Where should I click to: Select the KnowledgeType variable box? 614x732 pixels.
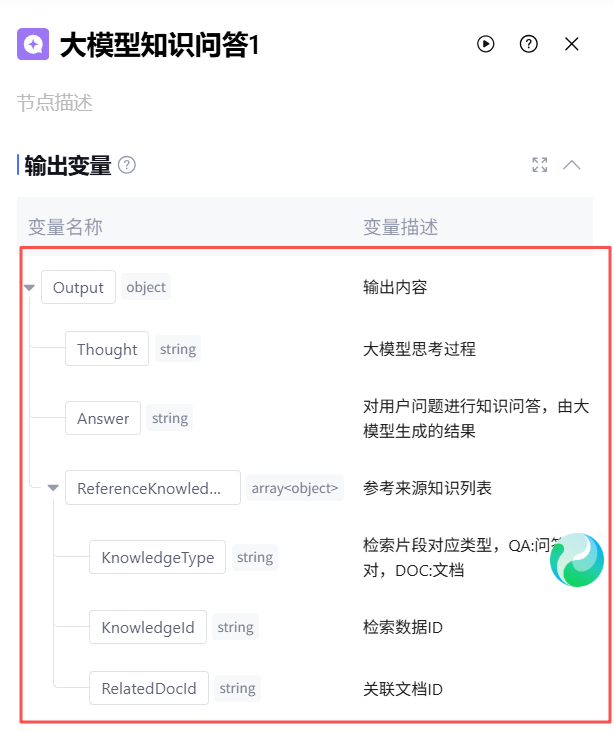157,557
